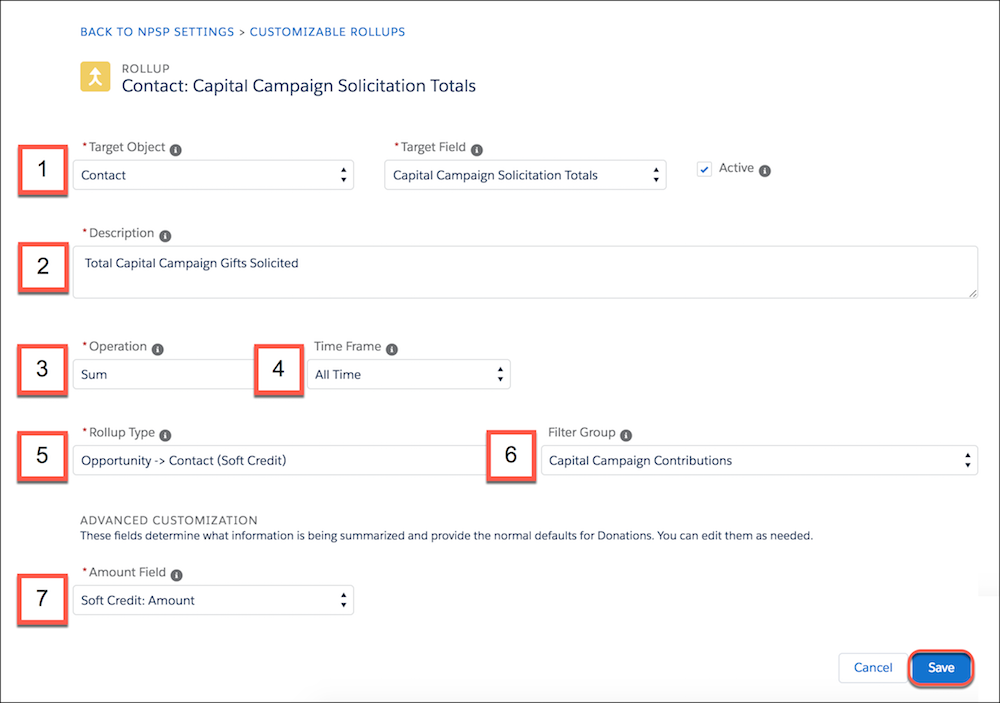The image size is (1000, 703).
Task: Open the Operation dropdown showing Sum
Action: coord(164,374)
